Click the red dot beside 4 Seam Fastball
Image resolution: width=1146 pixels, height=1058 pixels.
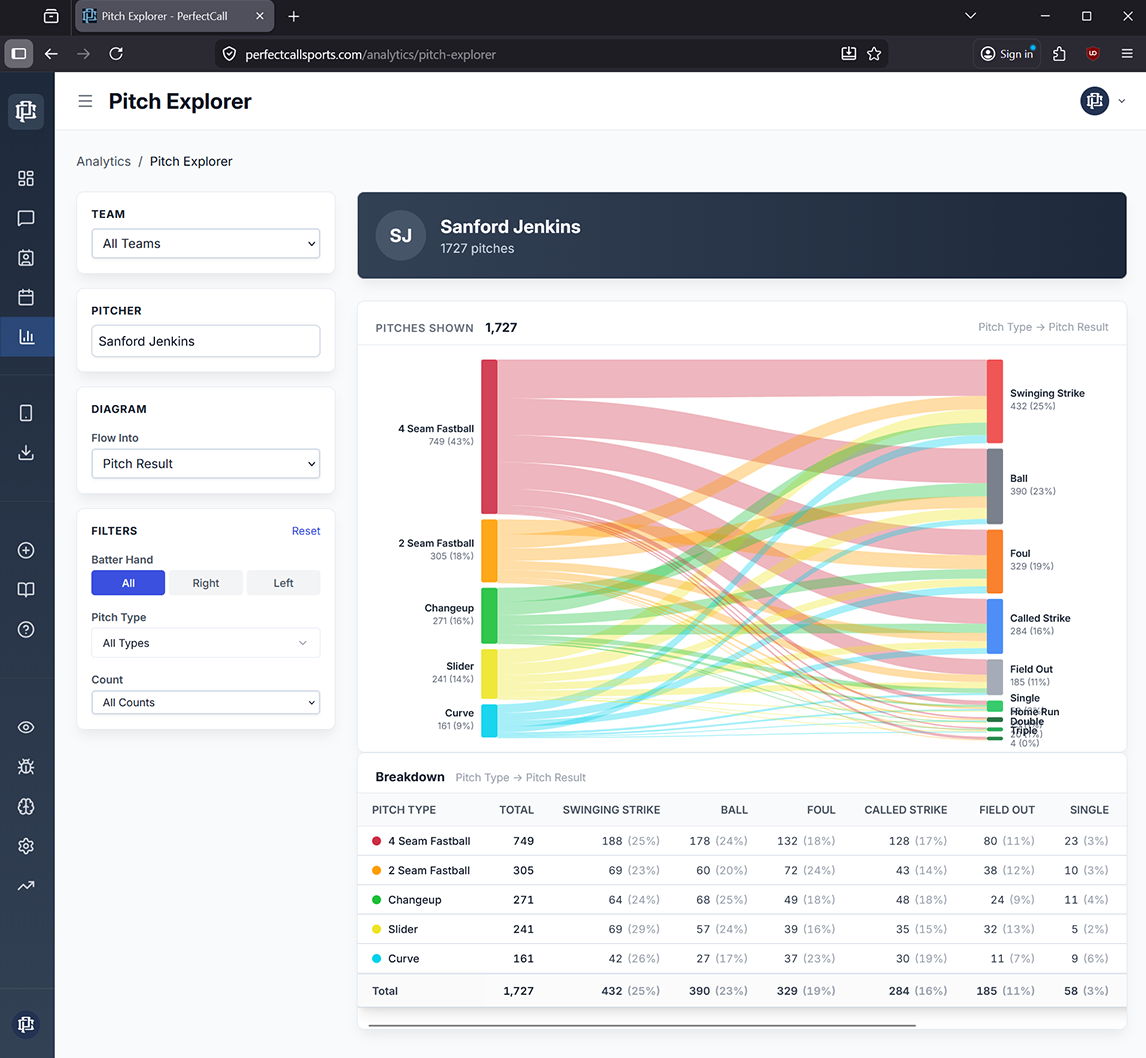tap(377, 841)
